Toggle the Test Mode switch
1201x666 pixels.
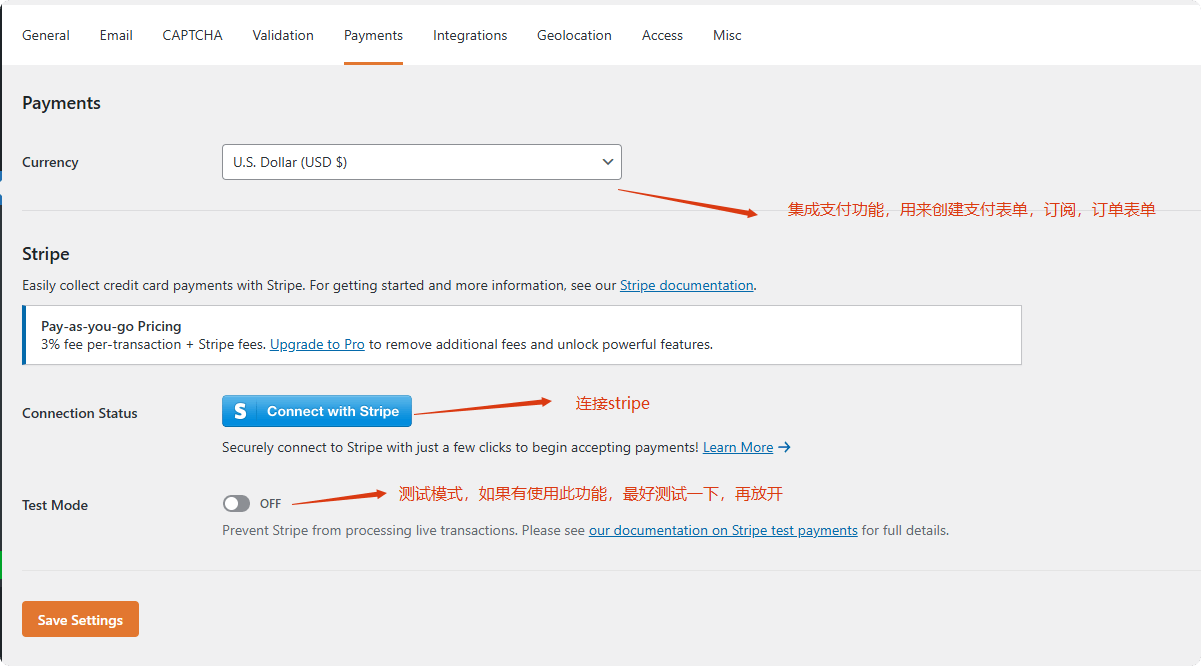(x=237, y=504)
